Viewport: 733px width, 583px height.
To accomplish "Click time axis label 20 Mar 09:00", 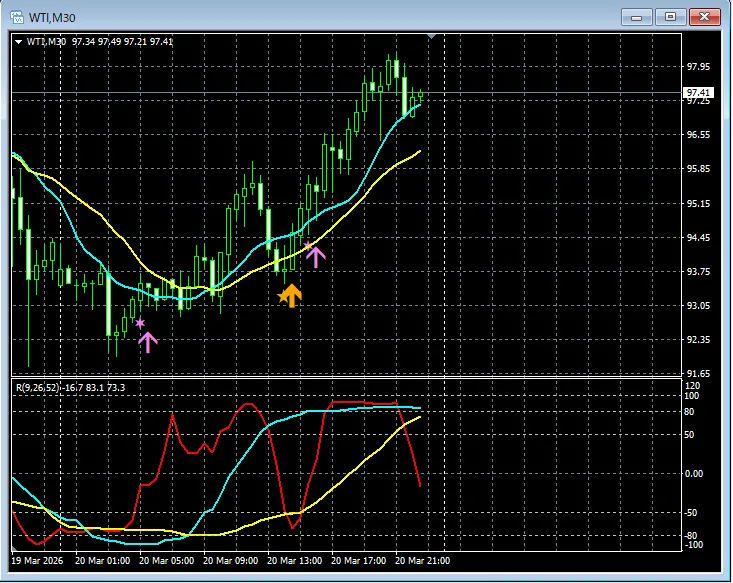I will click(230, 561).
